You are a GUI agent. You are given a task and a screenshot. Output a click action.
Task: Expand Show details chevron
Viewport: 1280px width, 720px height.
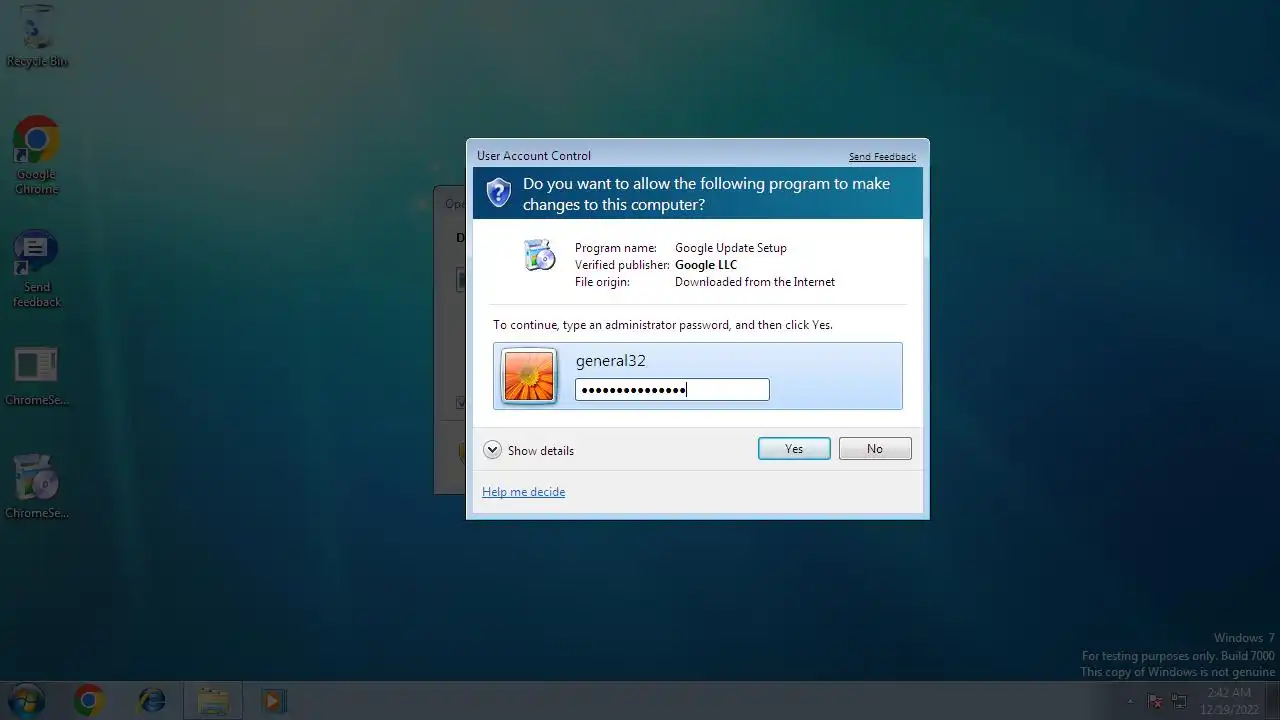[492, 450]
